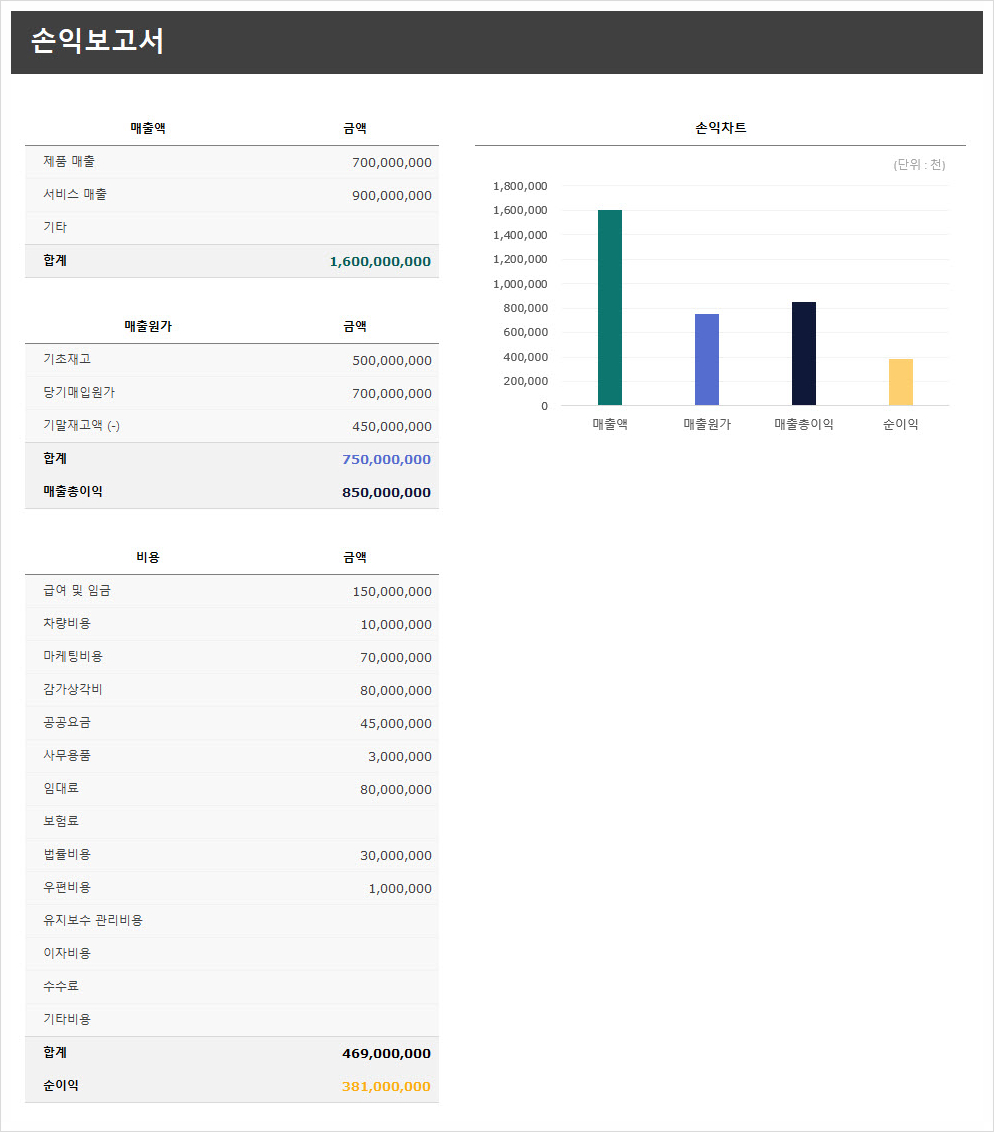Click the 비용 table header
994x1132 pixels.
coord(148,557)
